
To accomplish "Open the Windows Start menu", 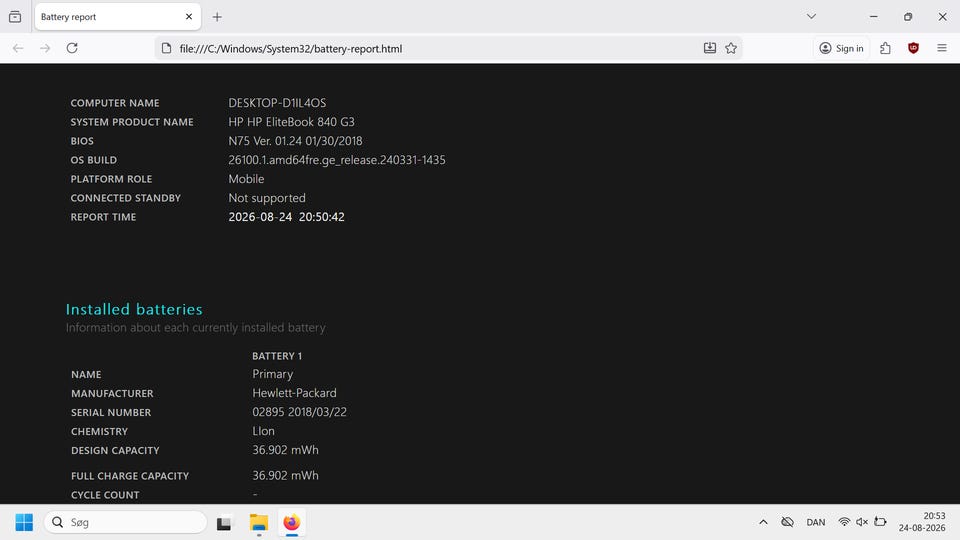I will tap(24, 522).
